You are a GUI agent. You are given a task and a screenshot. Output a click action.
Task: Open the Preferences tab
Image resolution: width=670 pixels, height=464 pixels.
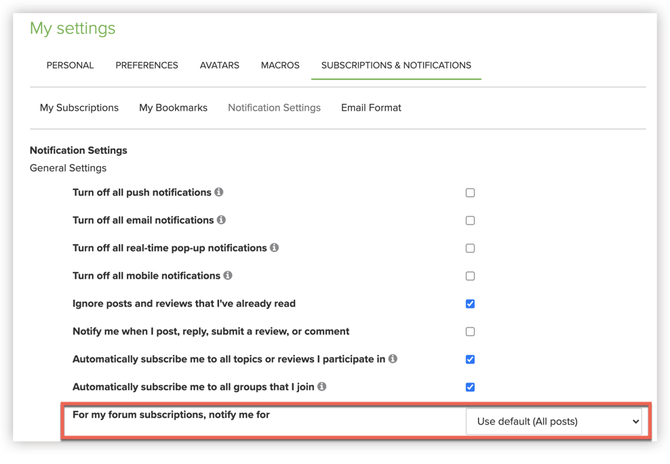pos(147,66)
